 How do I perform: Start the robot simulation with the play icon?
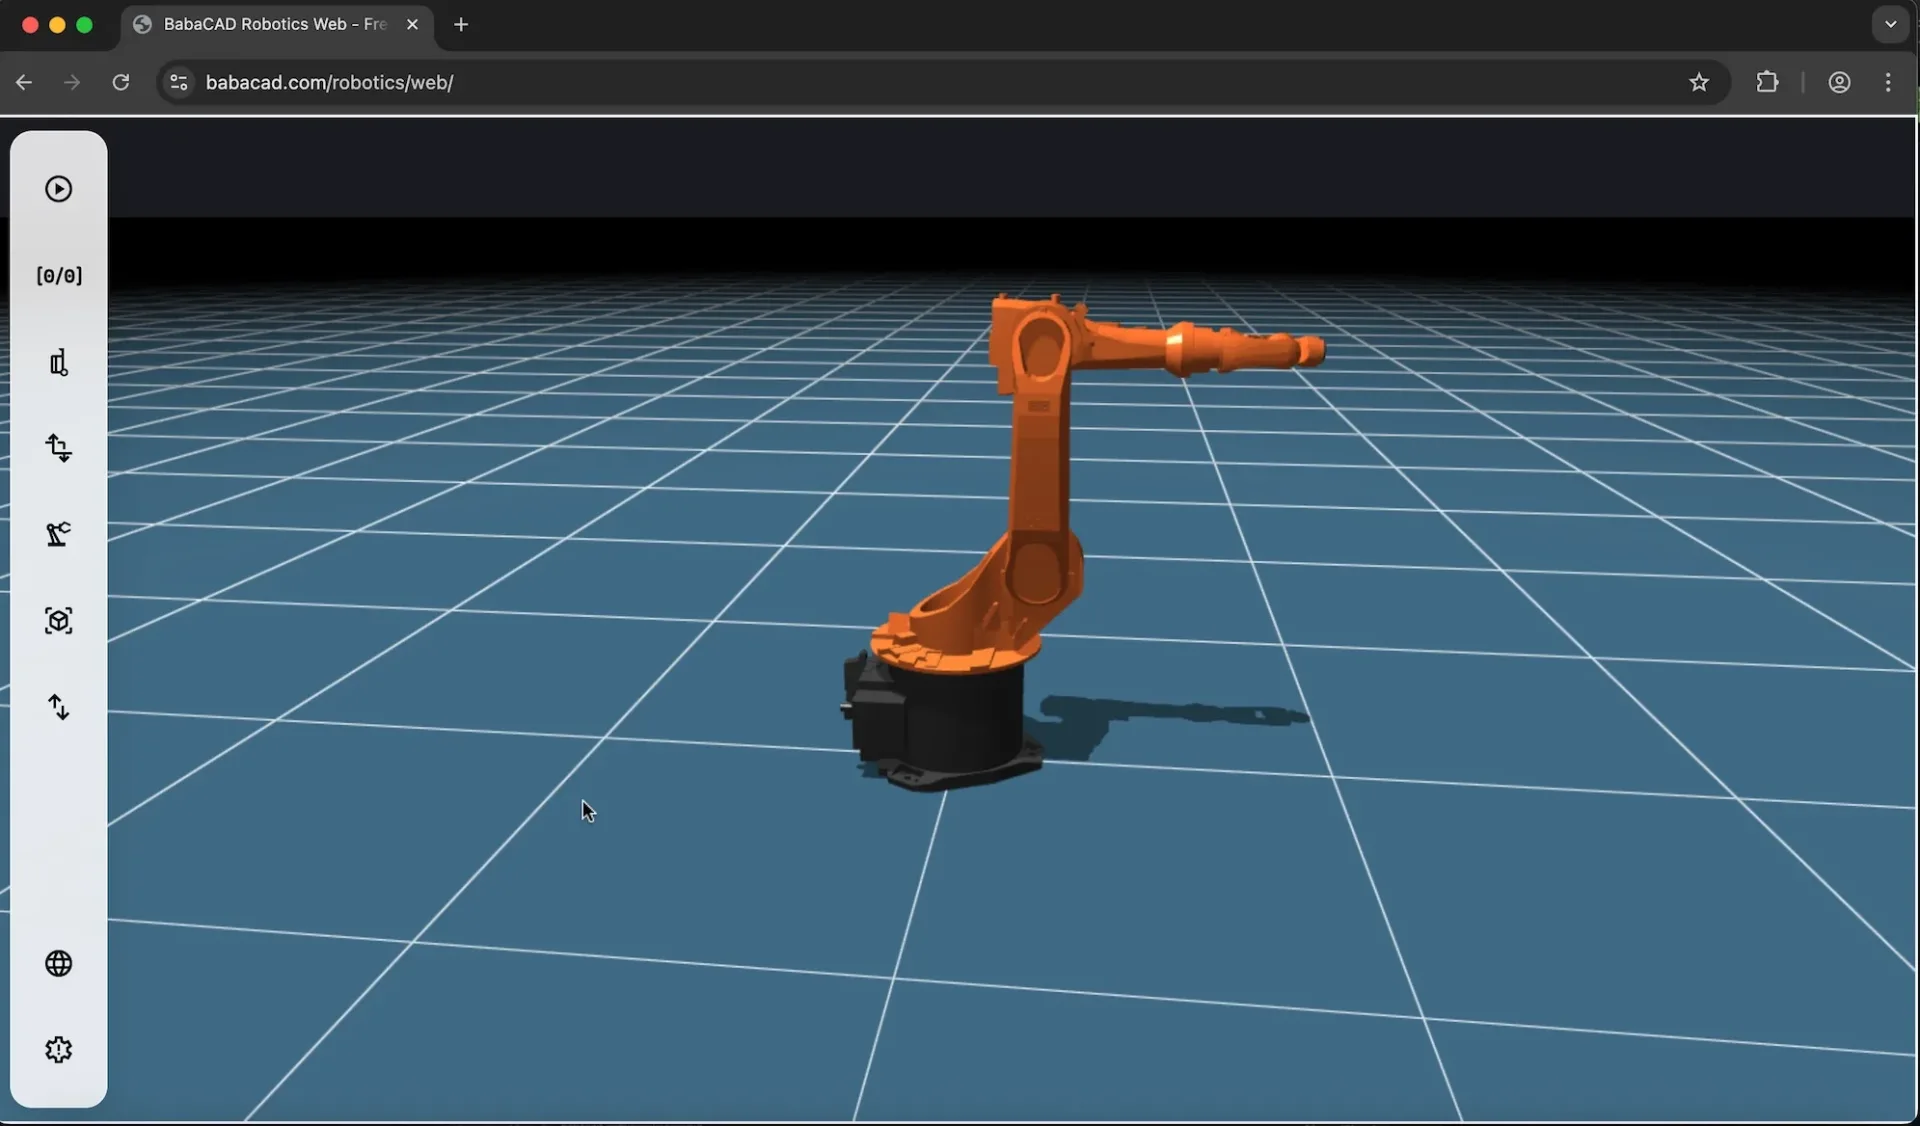pyautogui.click(x=58, y=189)
